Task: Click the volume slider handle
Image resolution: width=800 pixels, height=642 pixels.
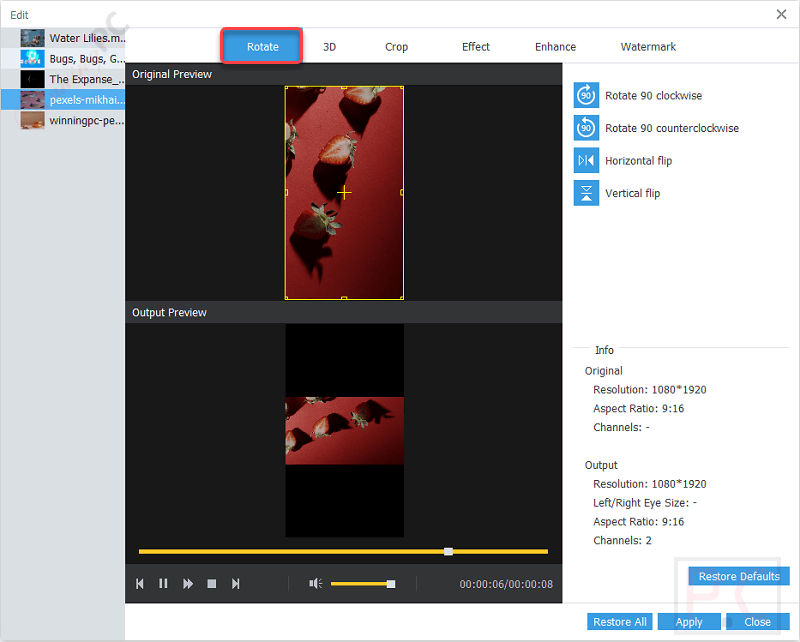Action: point(391,584)
